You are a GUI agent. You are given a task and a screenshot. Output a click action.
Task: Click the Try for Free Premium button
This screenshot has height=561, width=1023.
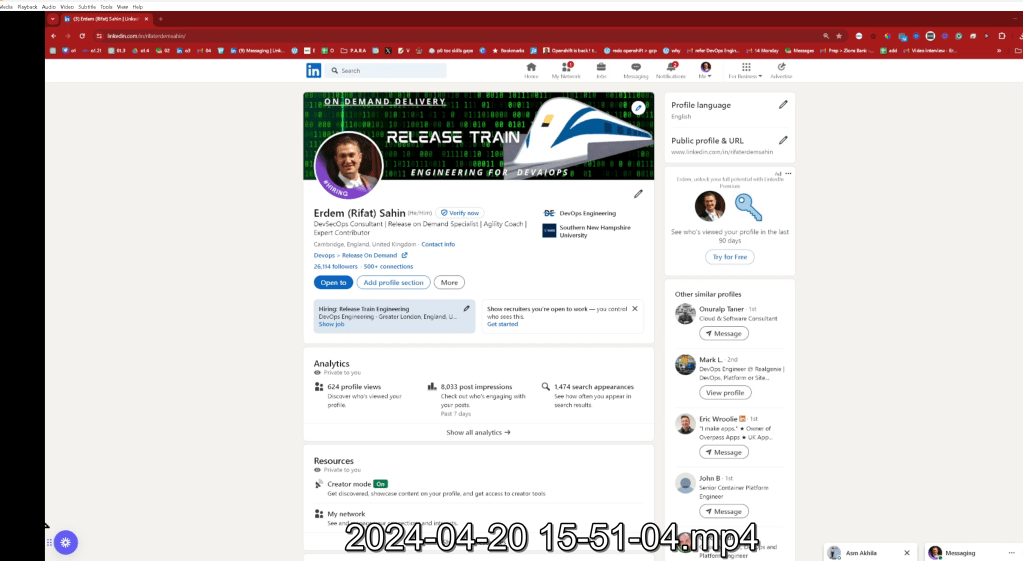point(729,257)
